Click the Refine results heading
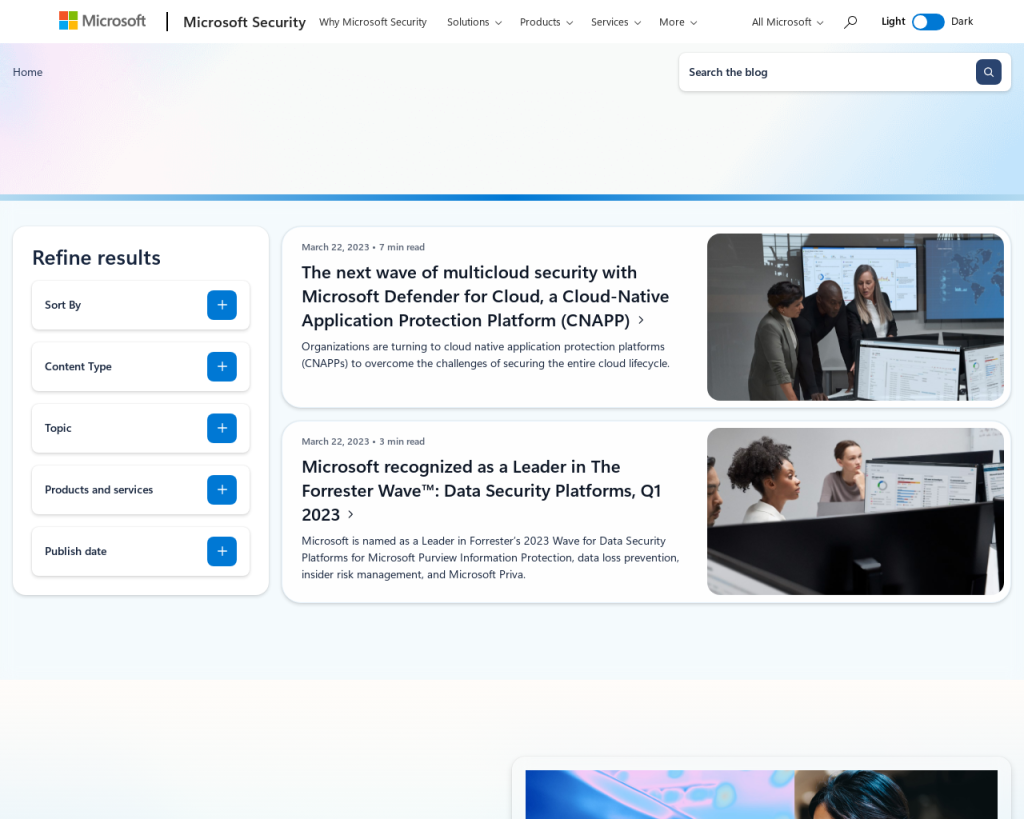 (x=97, y=258)
